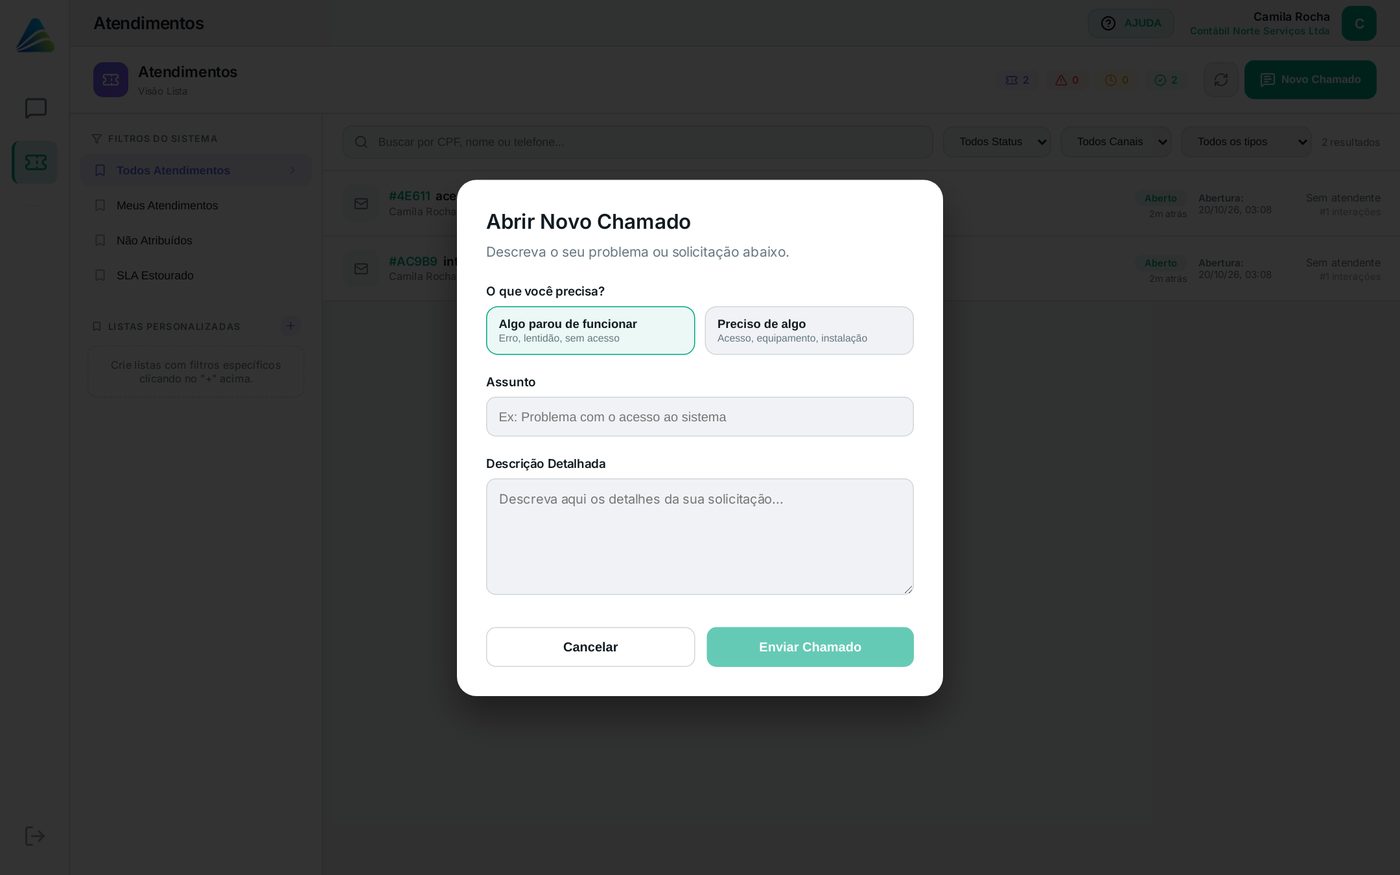Click the warning triangle counter
The height and width of the screenshot is (875, 1400).
[1067, 80]
